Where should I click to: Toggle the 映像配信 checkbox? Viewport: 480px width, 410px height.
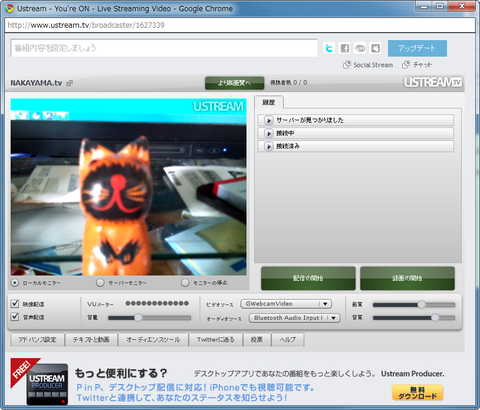coord(15,303)
